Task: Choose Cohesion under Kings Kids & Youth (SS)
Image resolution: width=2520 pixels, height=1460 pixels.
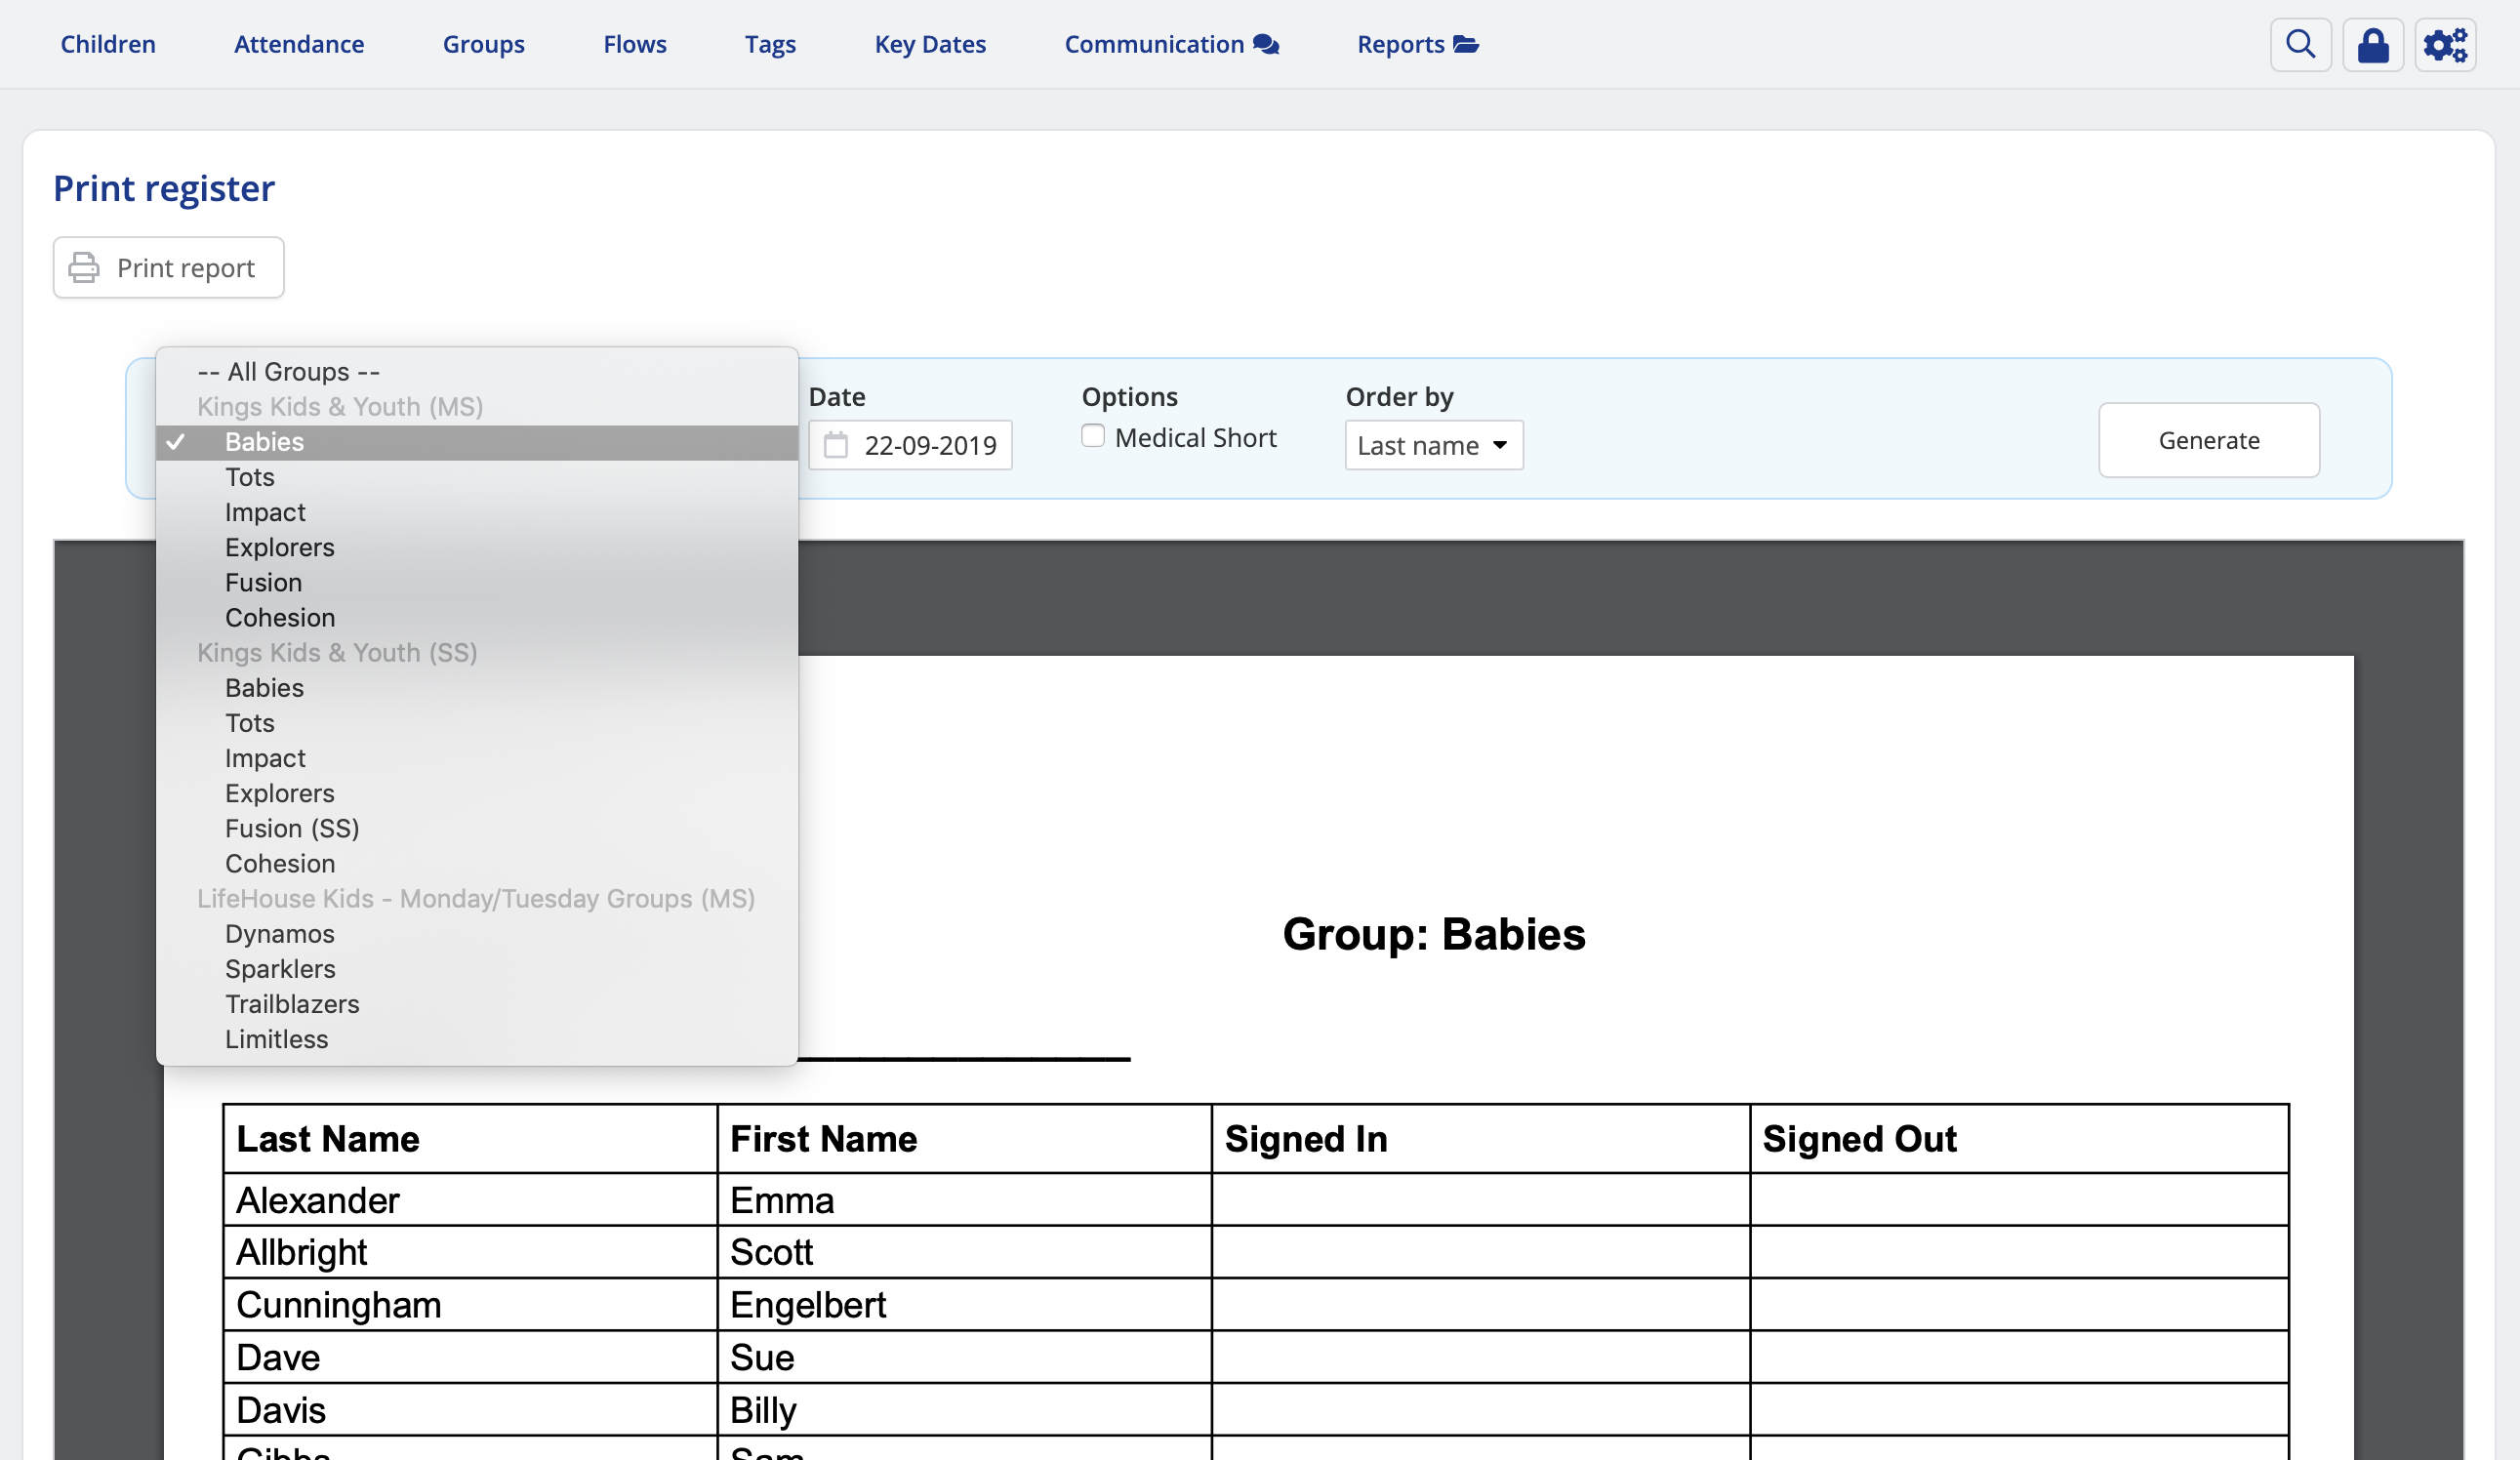Action: tap(476, 863)
